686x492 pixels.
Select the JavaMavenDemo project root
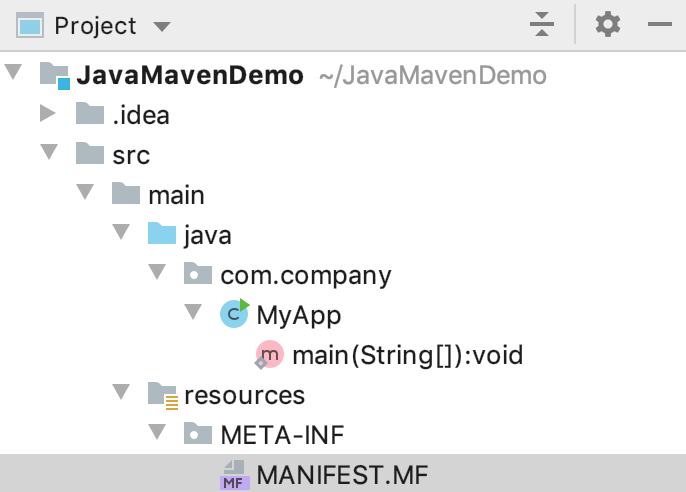tap(190, 75)
